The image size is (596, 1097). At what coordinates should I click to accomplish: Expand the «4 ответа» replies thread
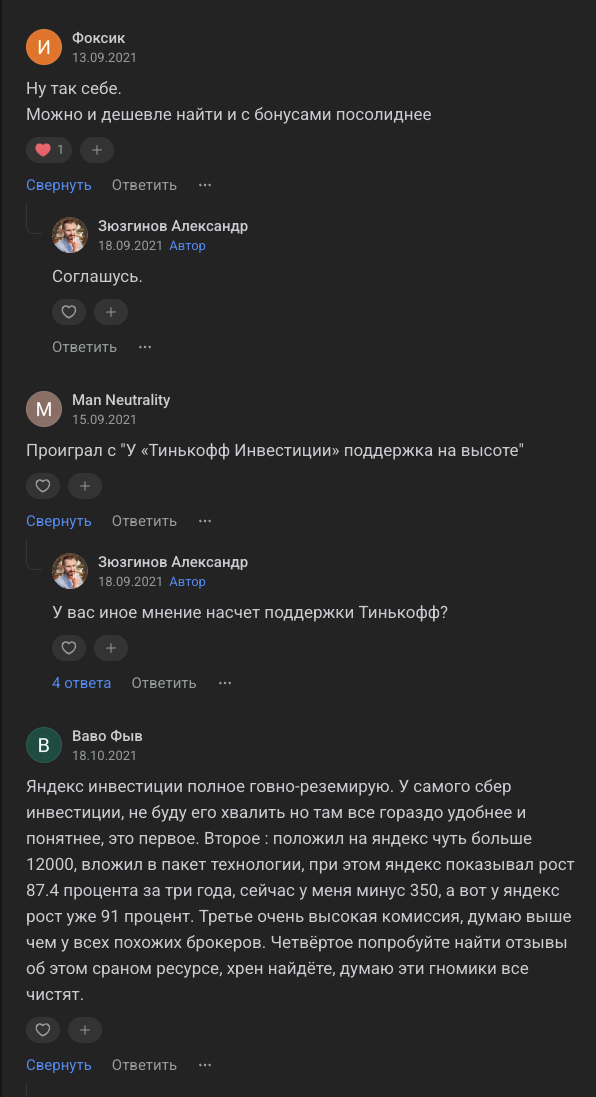pos(81,682)
